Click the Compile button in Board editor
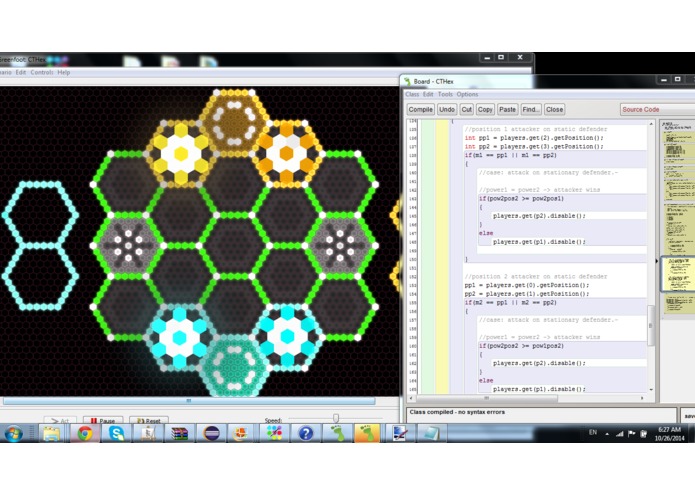The width and height of the screenshot is (695, 494). click(420, 109)
